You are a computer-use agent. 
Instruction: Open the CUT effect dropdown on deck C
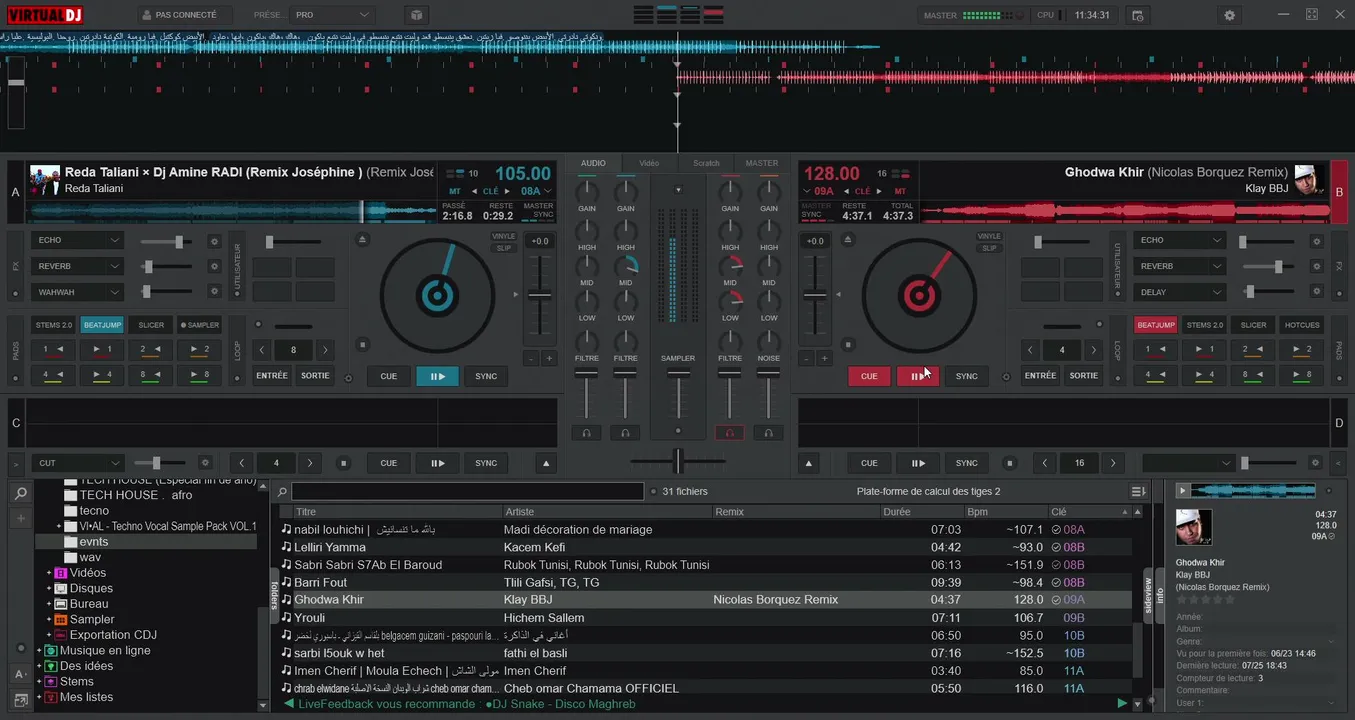pyautogui.click(x=78, y=463)
